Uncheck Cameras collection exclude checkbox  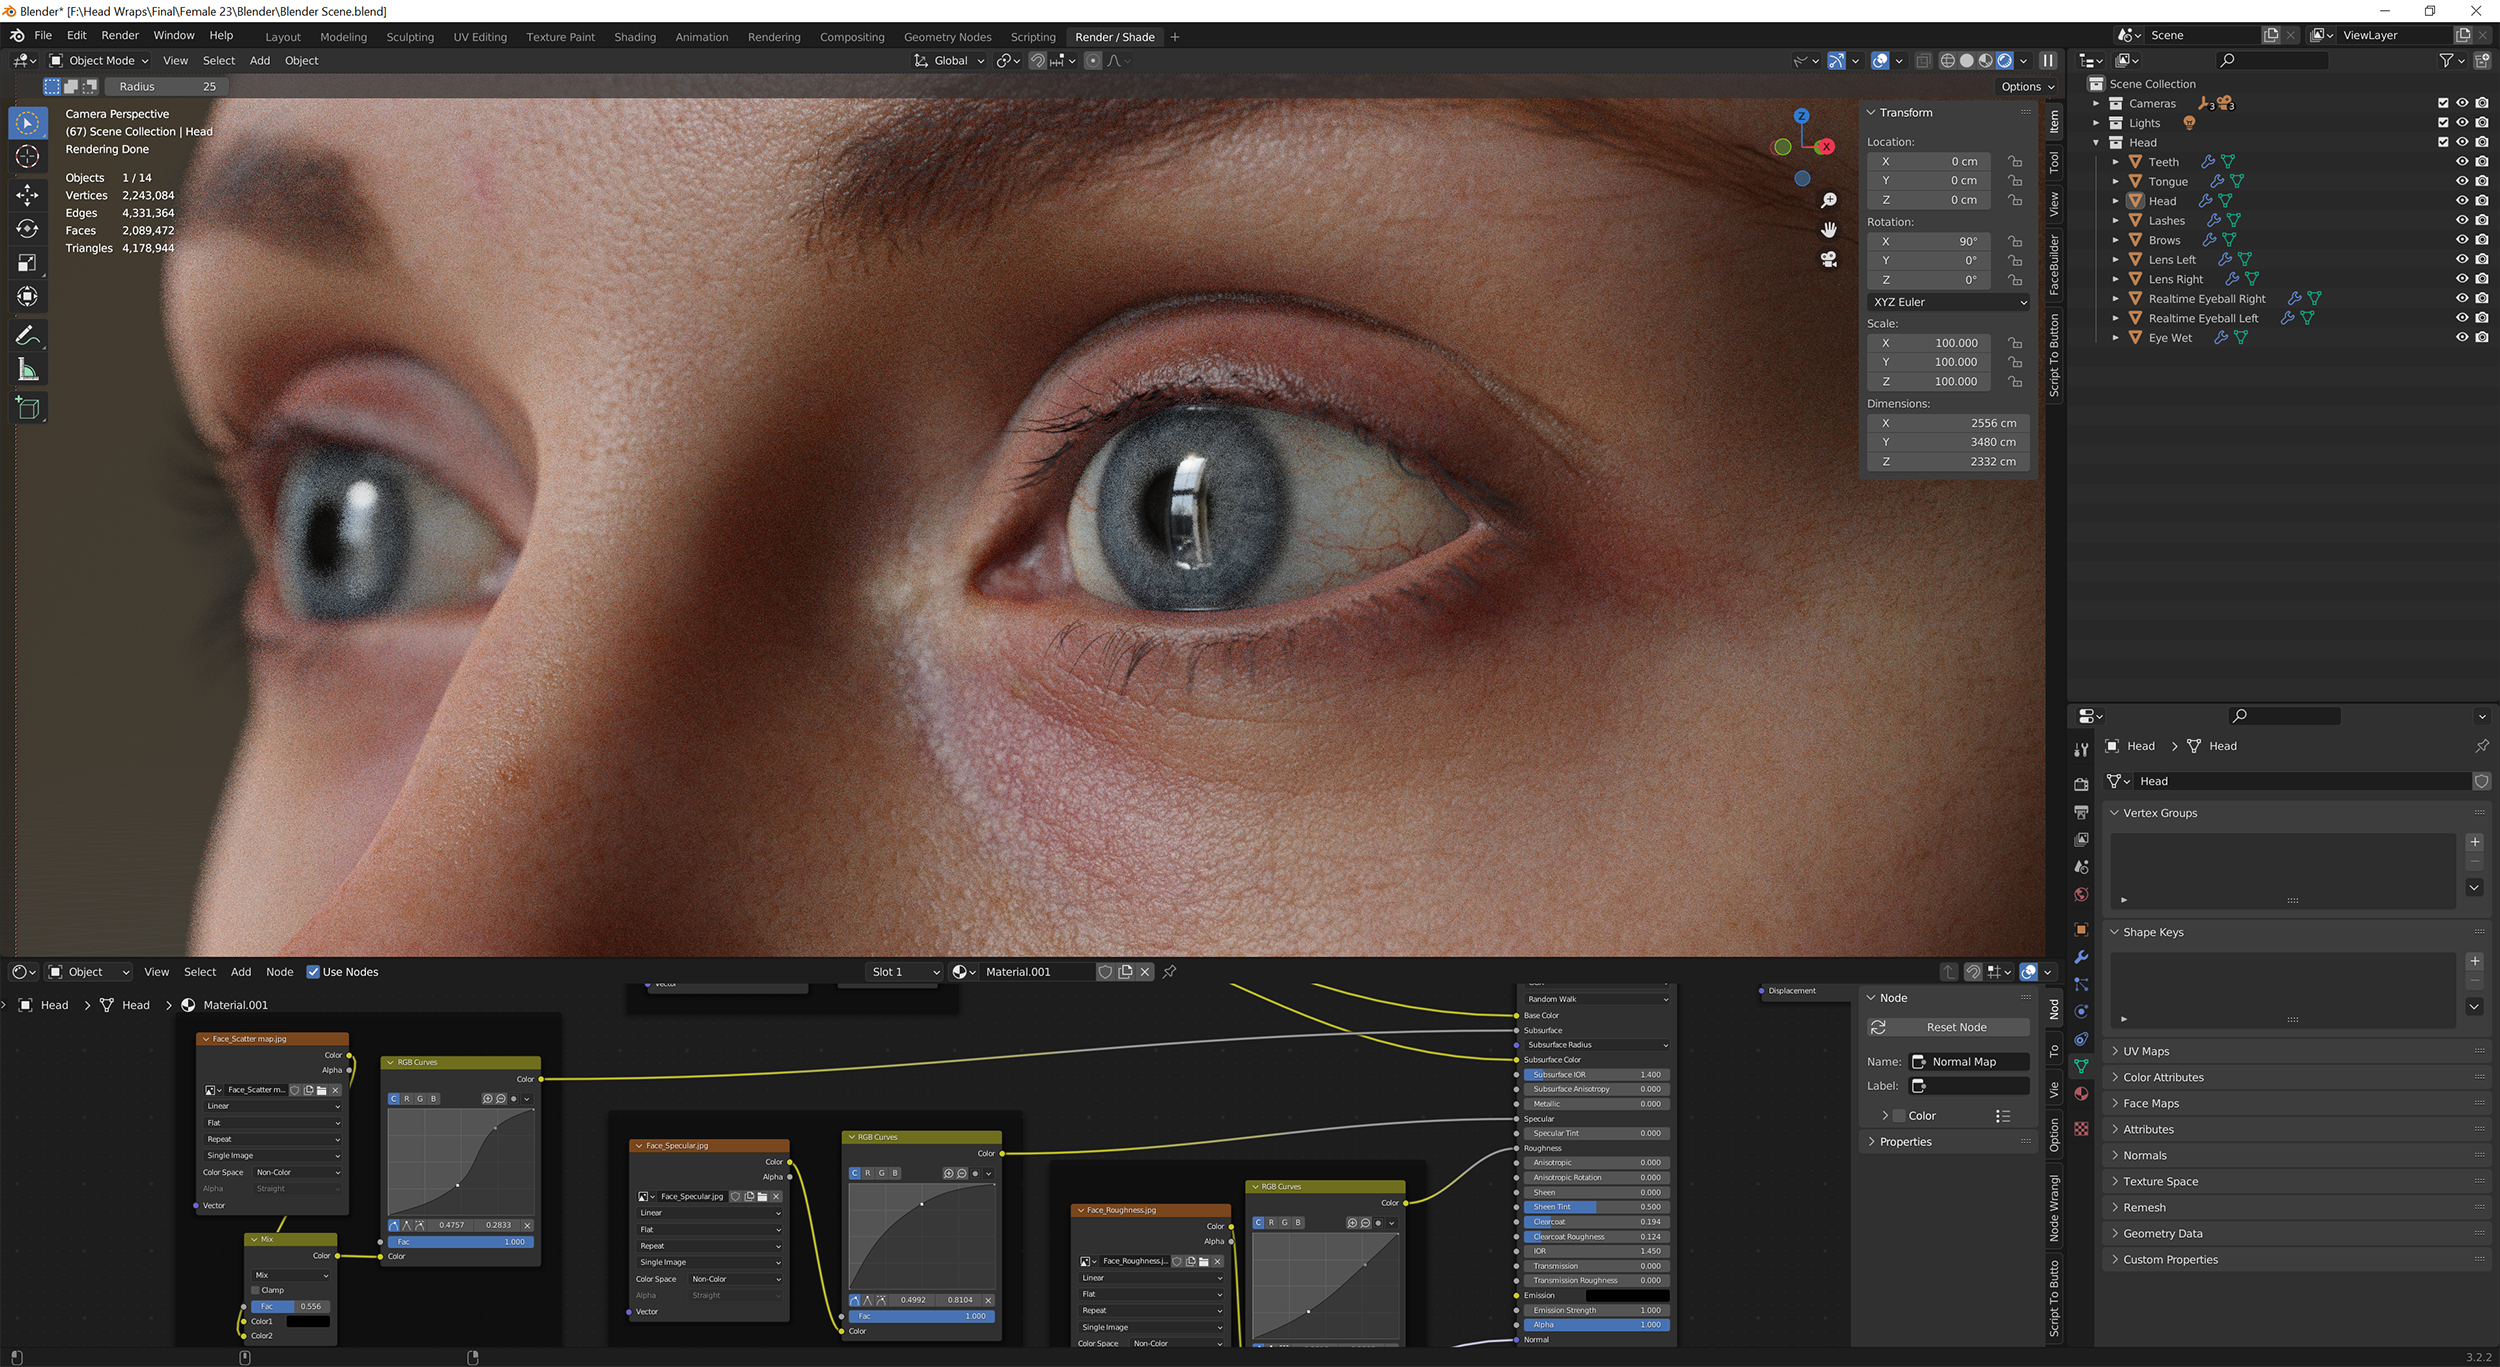(2443, 103)
